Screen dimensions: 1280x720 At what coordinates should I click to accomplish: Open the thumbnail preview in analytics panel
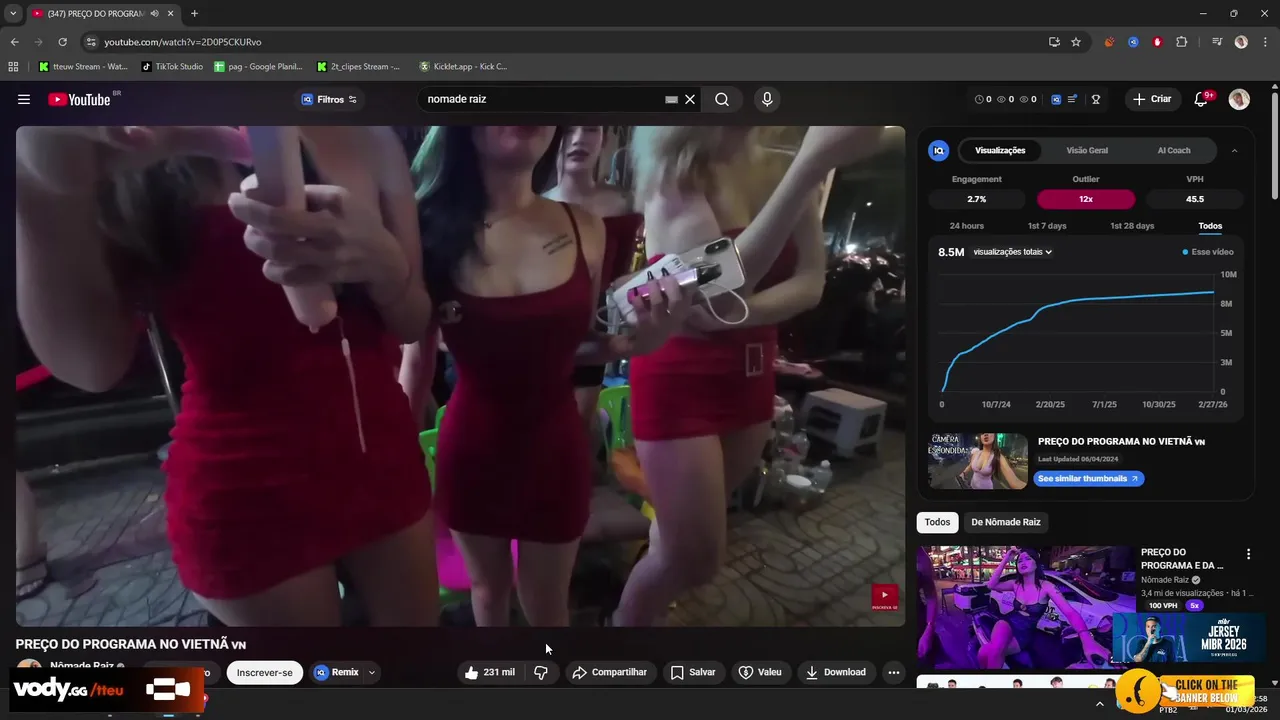point(978,461)
